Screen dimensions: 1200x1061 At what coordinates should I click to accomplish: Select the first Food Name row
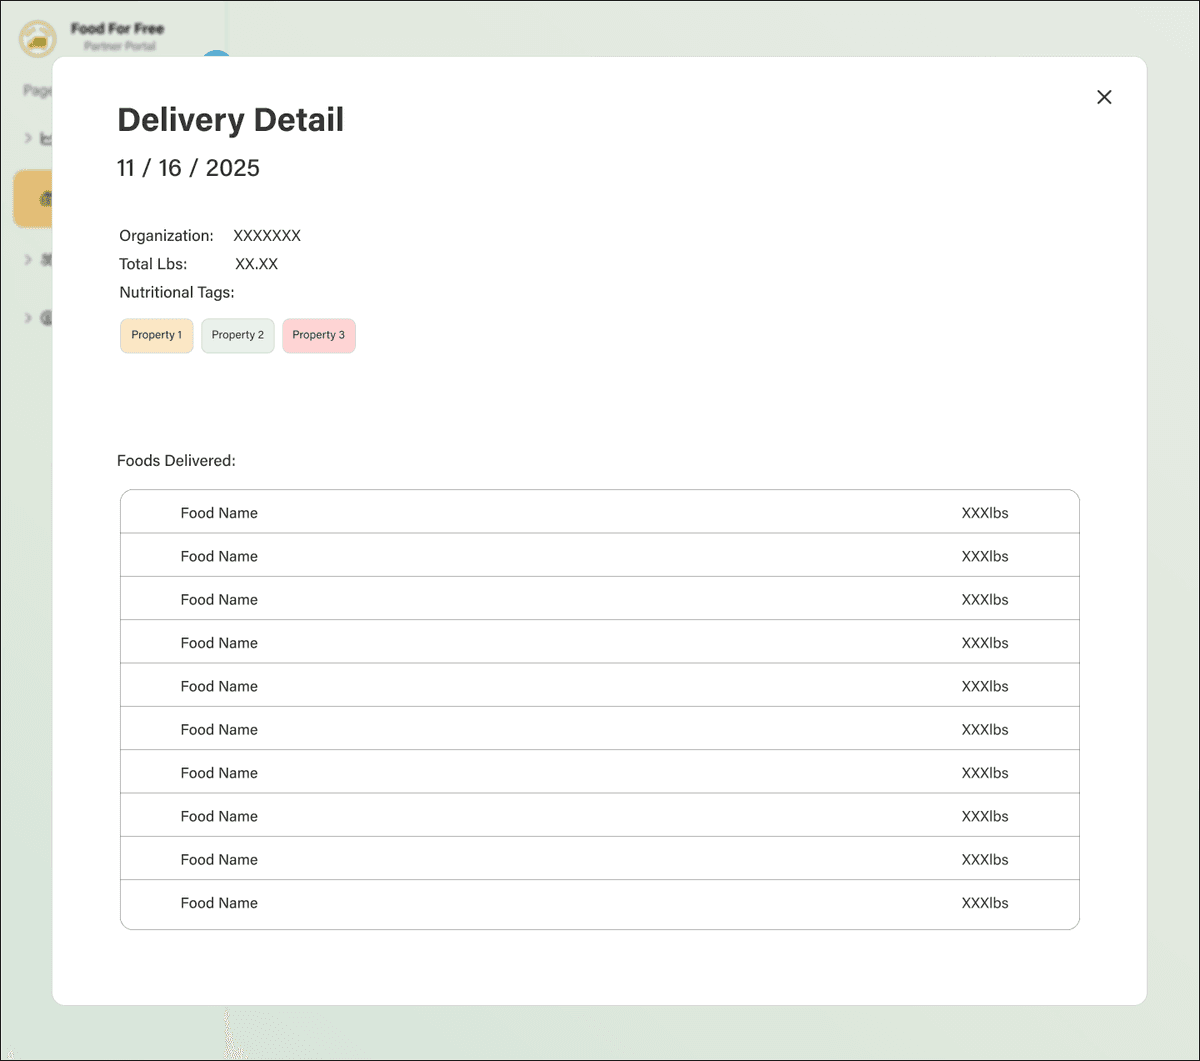tap(219, 513)
